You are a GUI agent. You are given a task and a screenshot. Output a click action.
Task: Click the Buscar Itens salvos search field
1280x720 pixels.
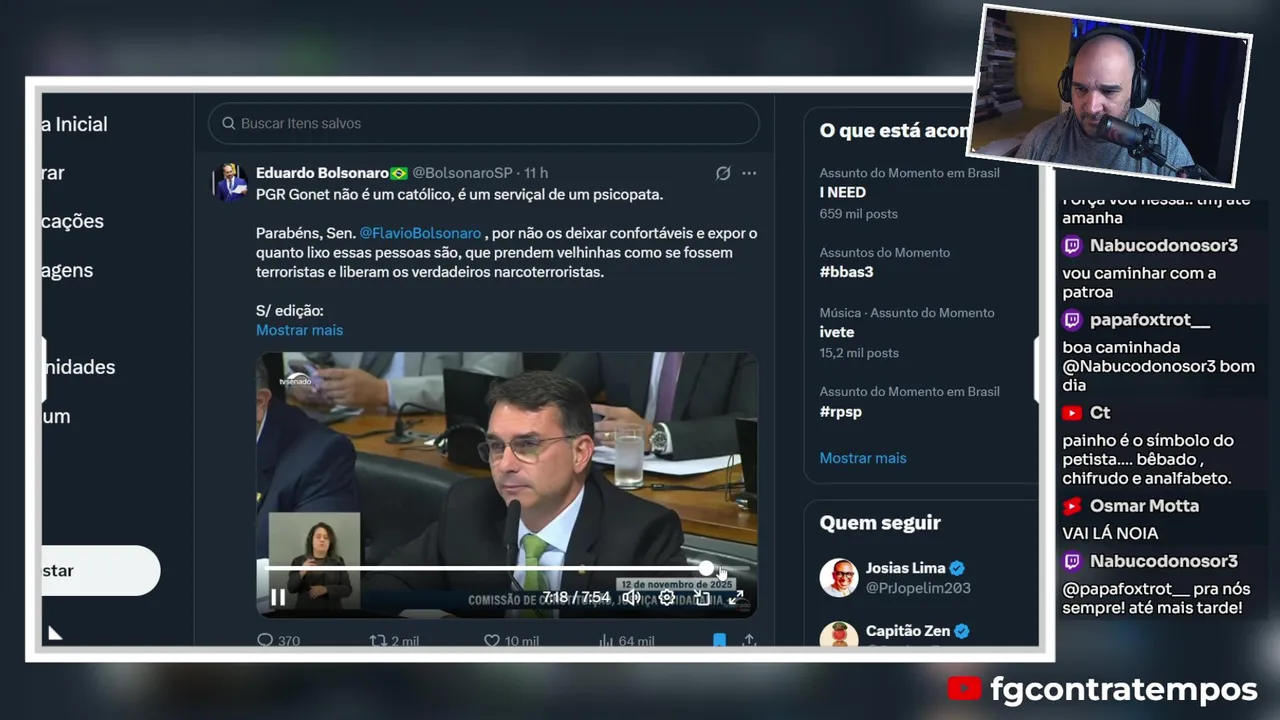(484, 123)
